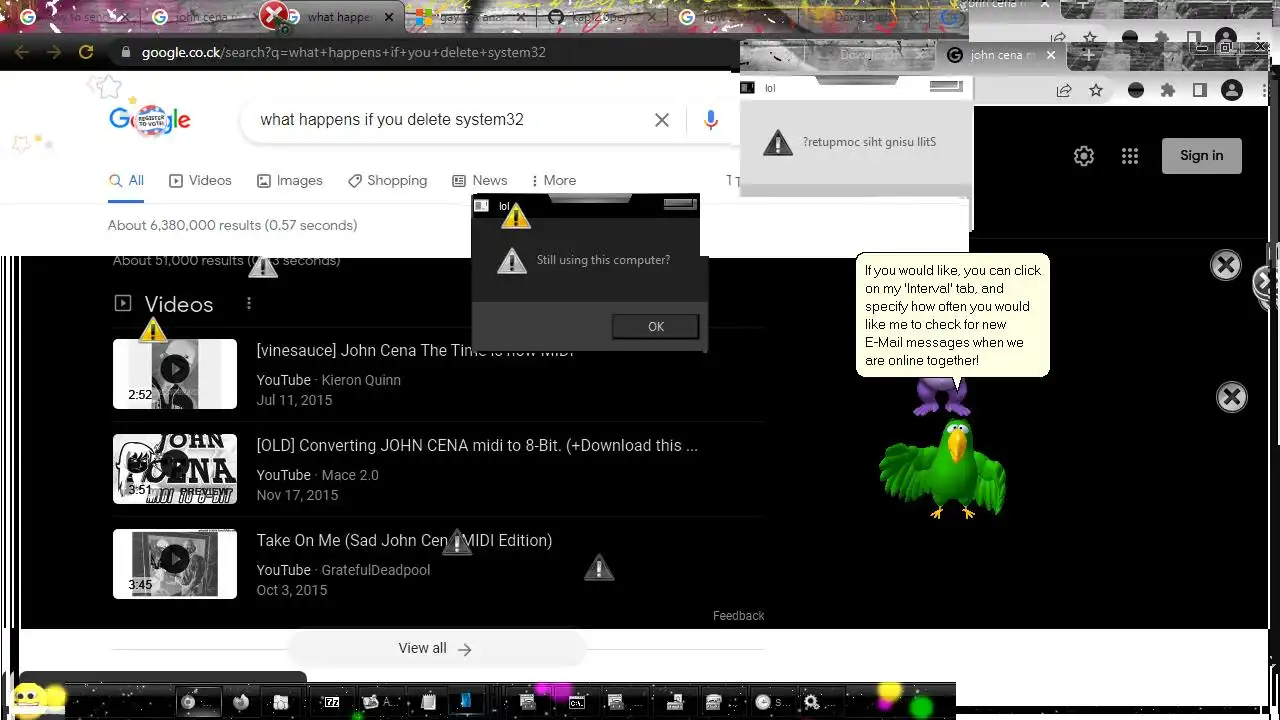Click the parrot's 'Interval' tab speech balloon
Screen dimensions: 1280x720
point(952,315)
